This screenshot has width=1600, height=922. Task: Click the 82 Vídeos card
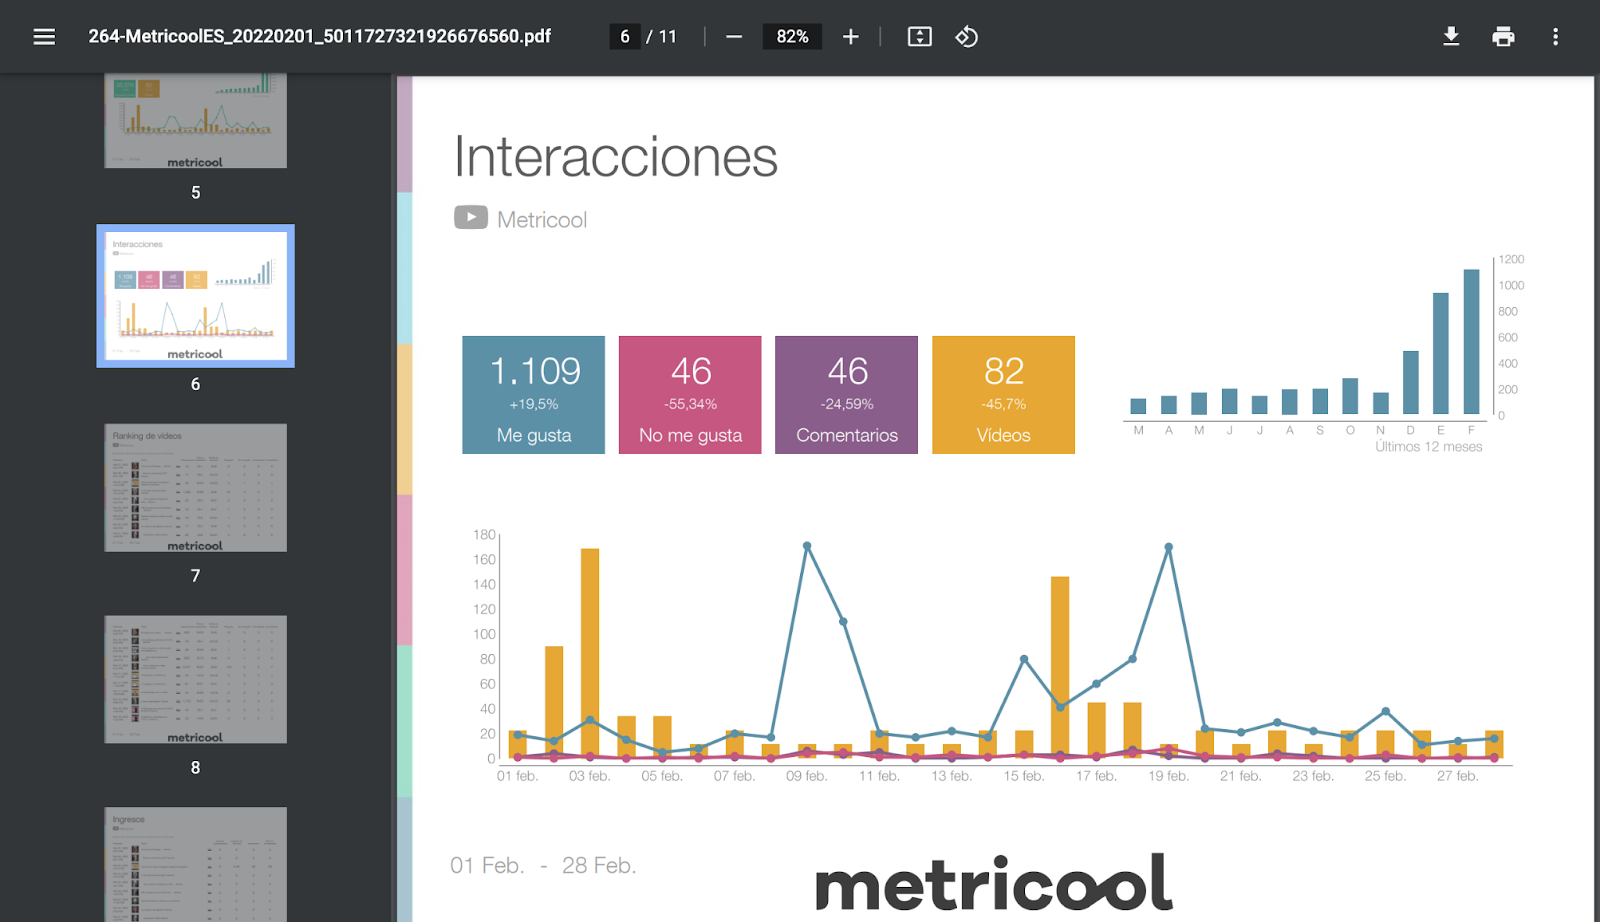(1004, 395)
